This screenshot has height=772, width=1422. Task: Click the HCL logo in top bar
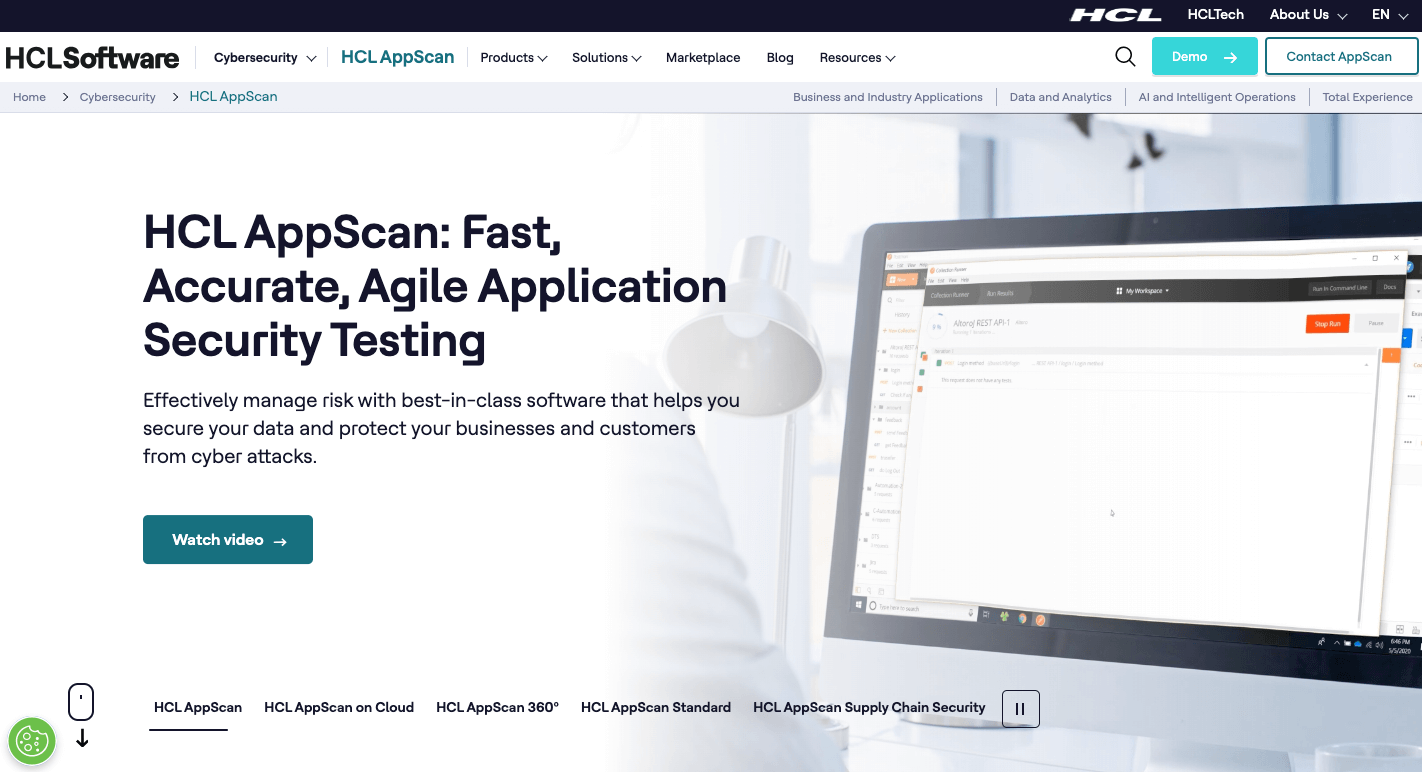pos(1115,15)
